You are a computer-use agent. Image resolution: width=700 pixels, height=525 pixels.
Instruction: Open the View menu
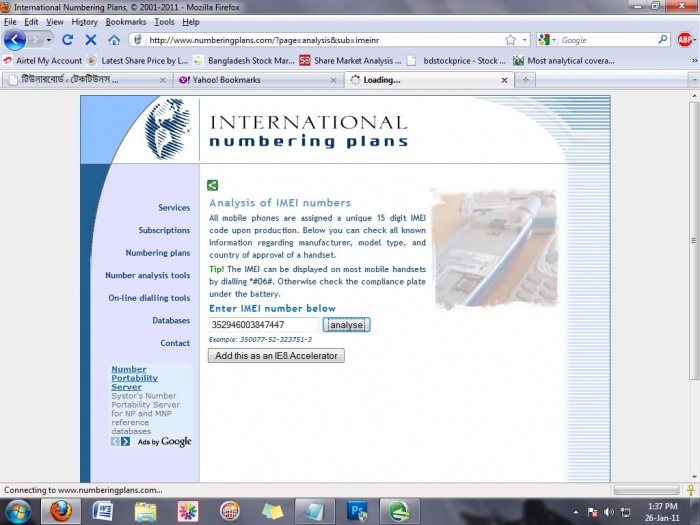point(54,22)
